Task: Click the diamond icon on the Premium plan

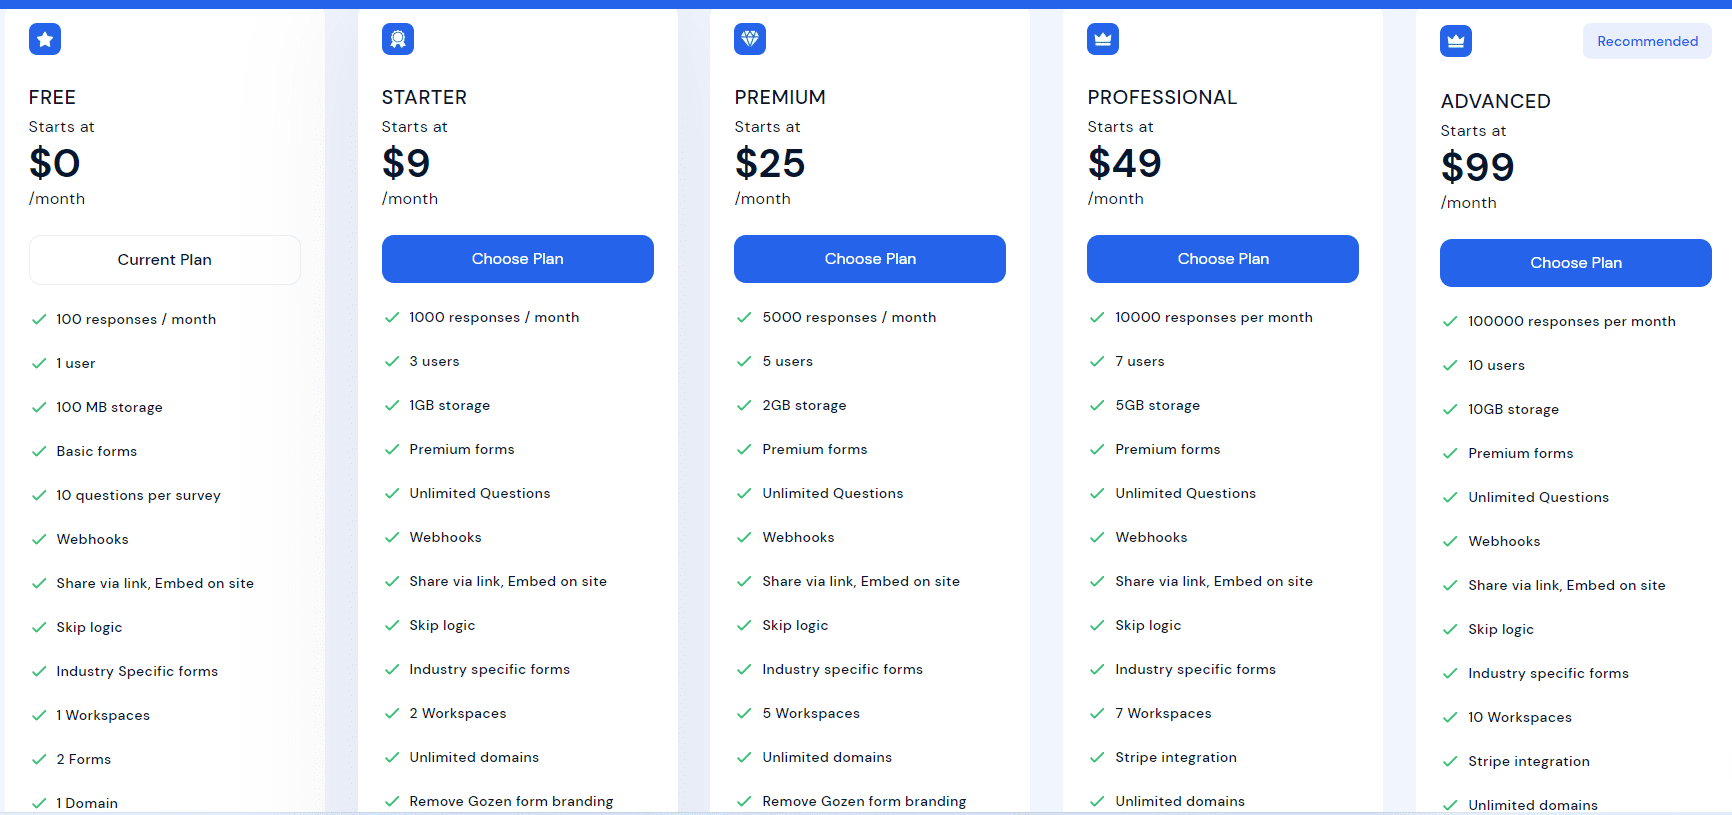Action: 749,39
